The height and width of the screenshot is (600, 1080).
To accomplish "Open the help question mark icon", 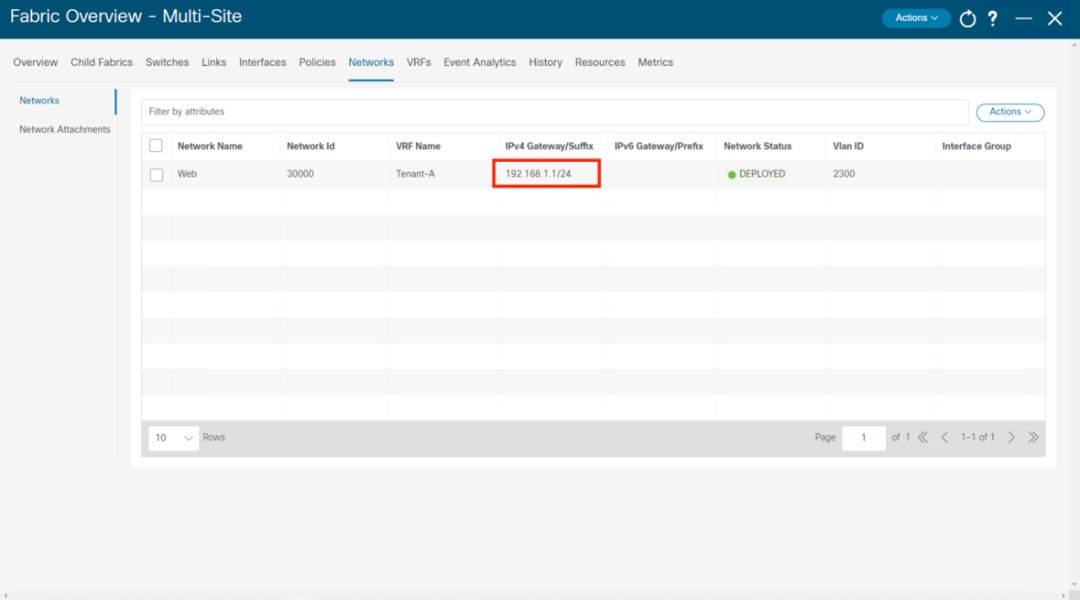I will point(993,19).
